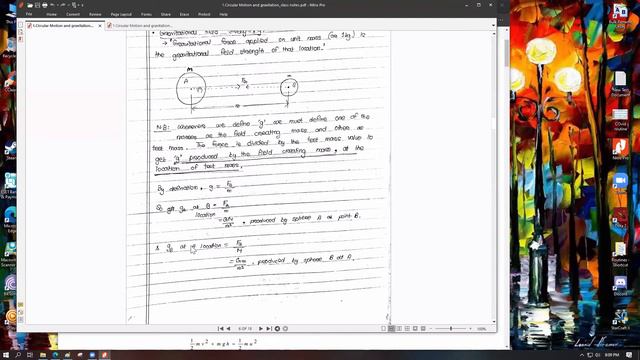This screenshot has height=360, width=640.
Task: Click the next view circle button
Action: coord(285,329)
